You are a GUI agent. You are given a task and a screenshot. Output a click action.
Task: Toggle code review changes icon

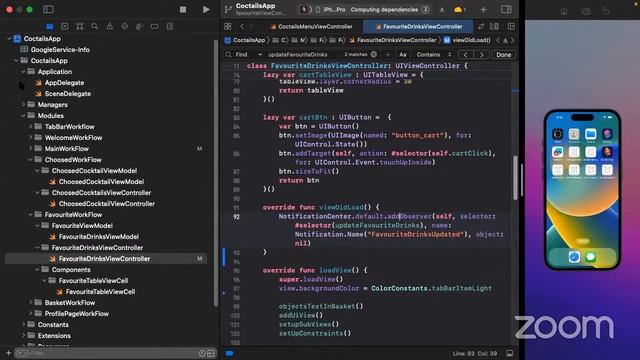pyautogui.click(x=481, y=27)
